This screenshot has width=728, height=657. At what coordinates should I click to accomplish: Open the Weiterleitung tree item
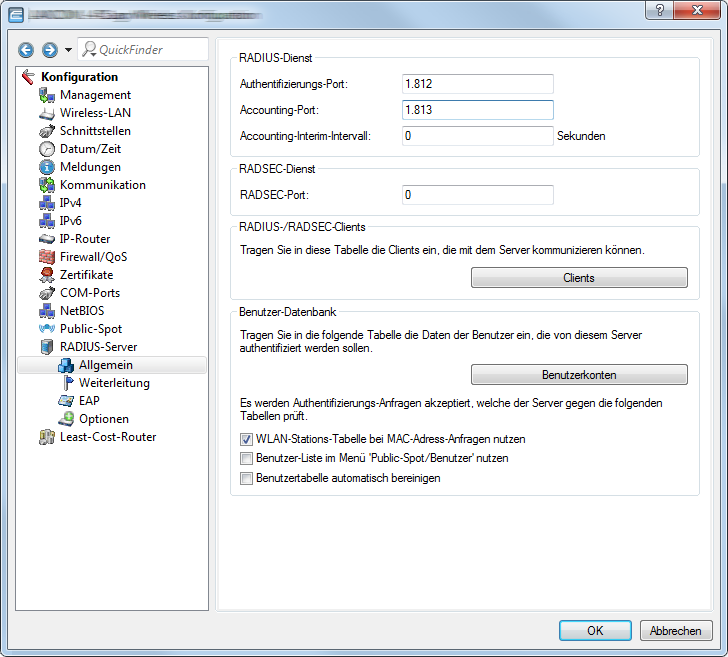pos(114,383)
